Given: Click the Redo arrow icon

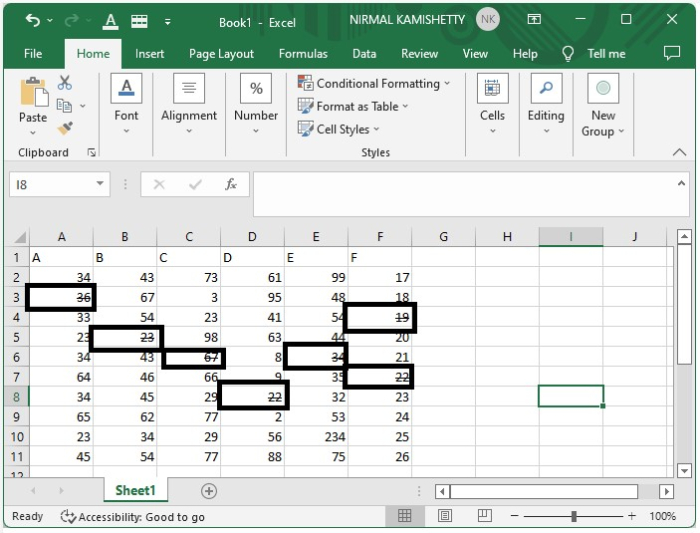Looking at the screenshot, I should 71,20.
